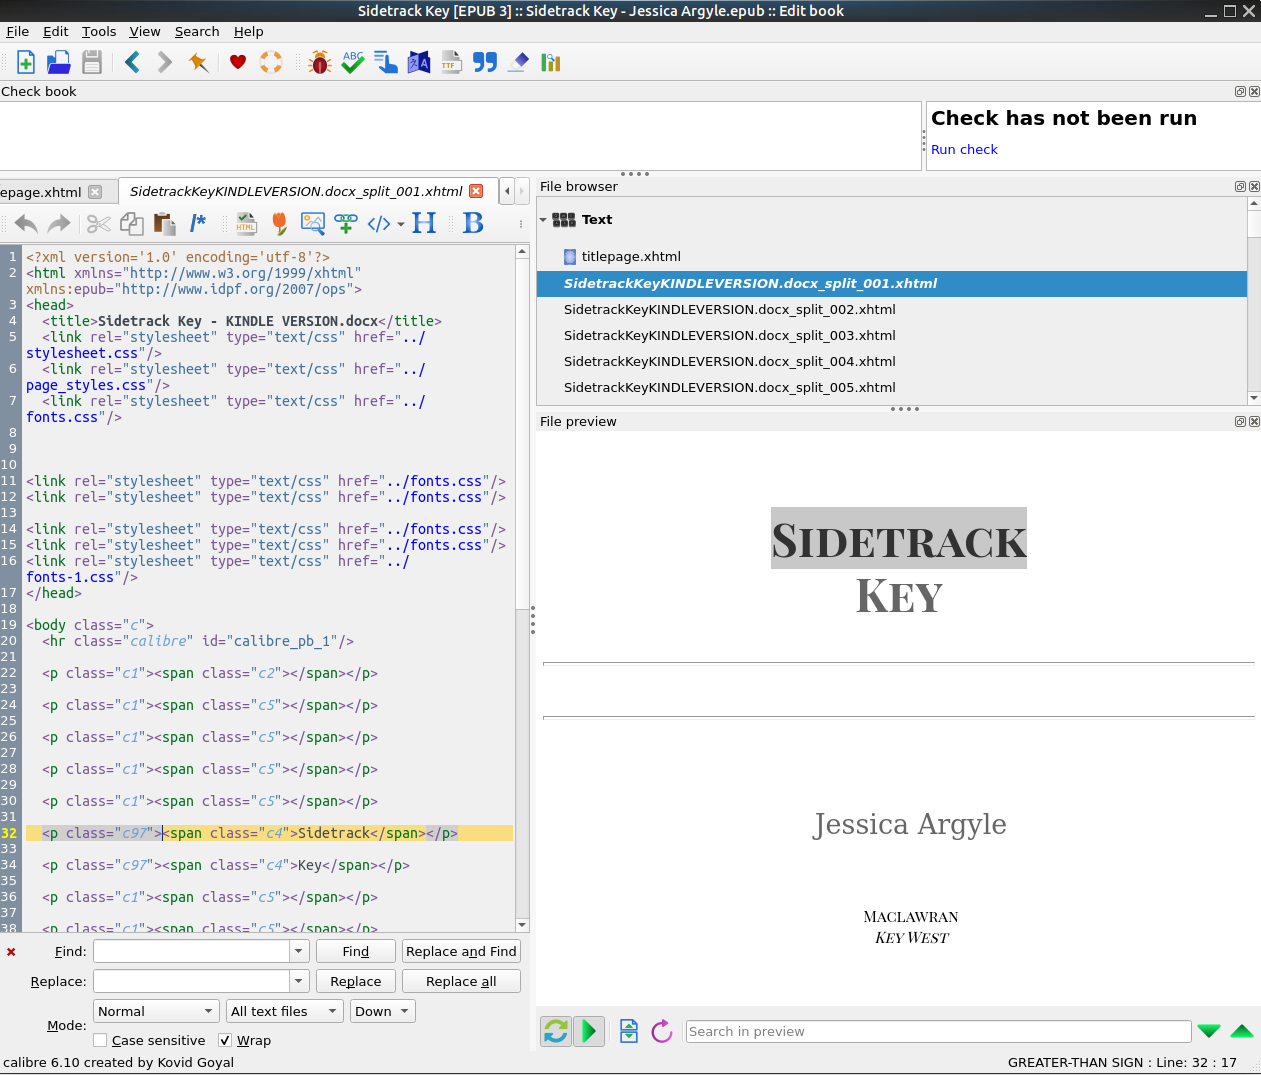Open the Tools menu
Image resolution: width=1261 pixels, height=1075 pixels.
(x=99, y=32)
